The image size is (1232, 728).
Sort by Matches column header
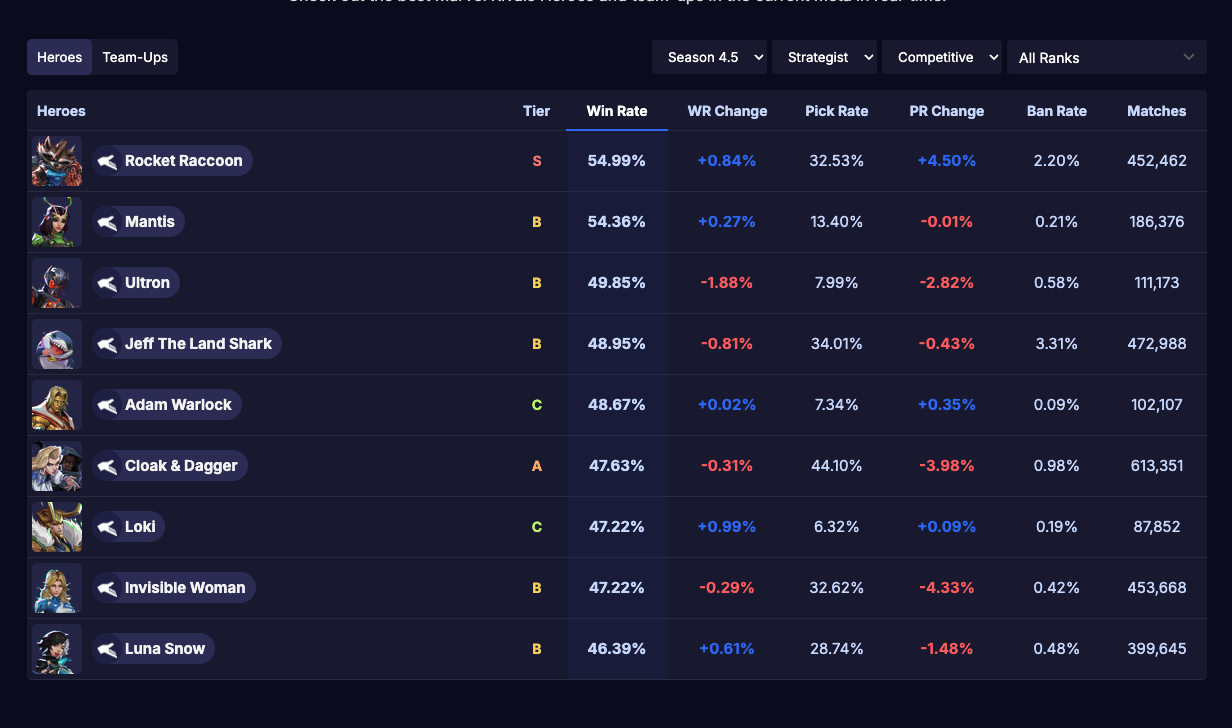(1157, 111)
